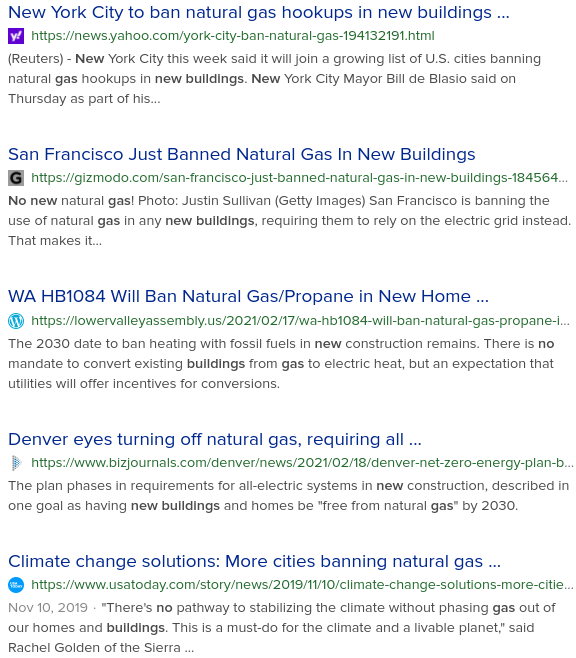Click the gizmodo.com green URL
Viewport: 576px width, 658px height.
(x=300, y=178)
